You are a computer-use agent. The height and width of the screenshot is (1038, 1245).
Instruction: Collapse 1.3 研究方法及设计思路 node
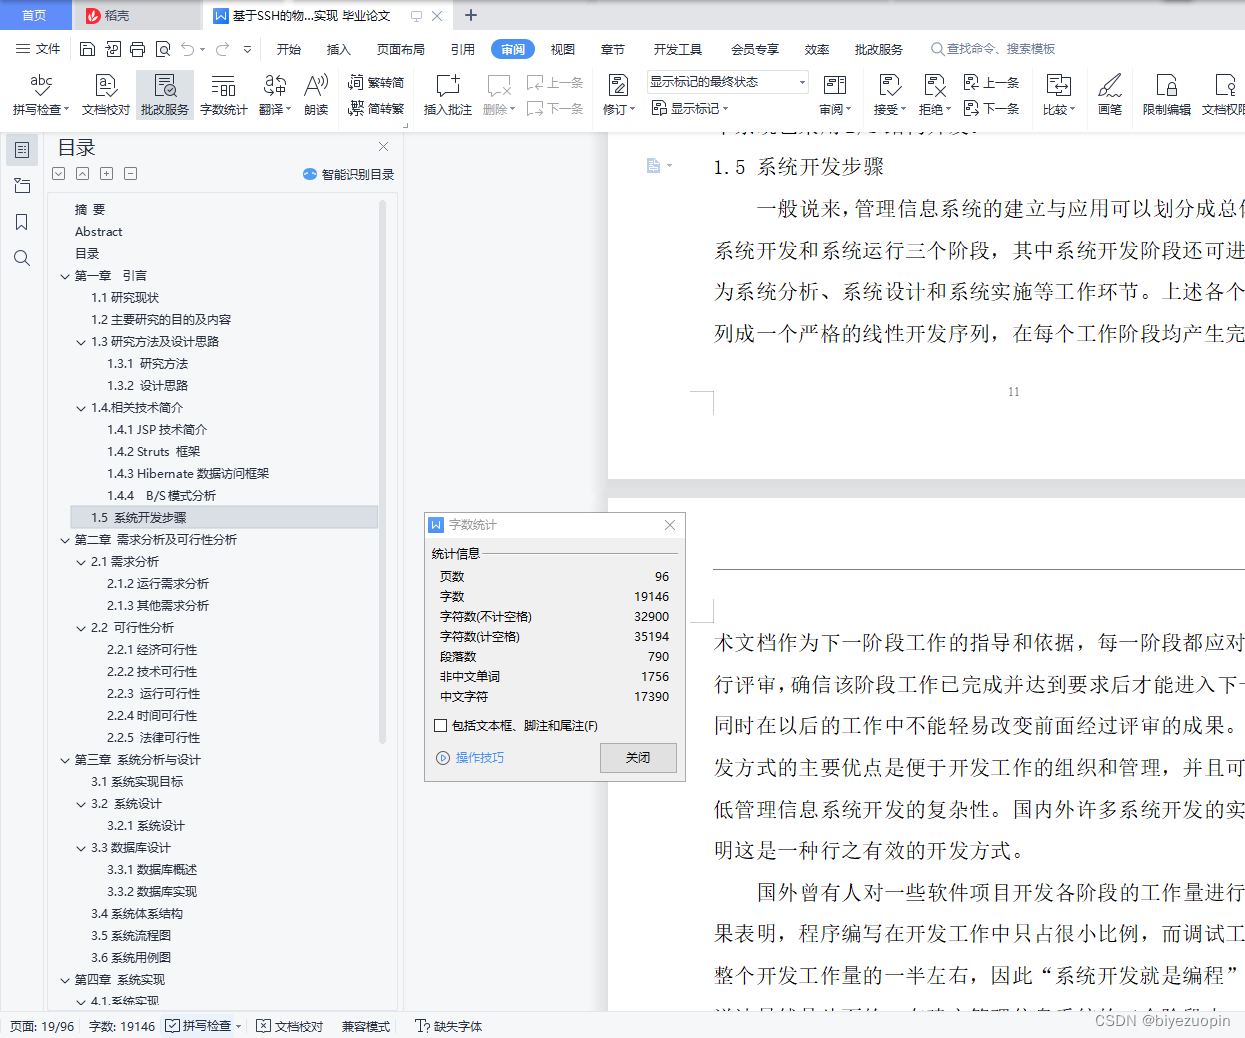[x=81, y=342]
